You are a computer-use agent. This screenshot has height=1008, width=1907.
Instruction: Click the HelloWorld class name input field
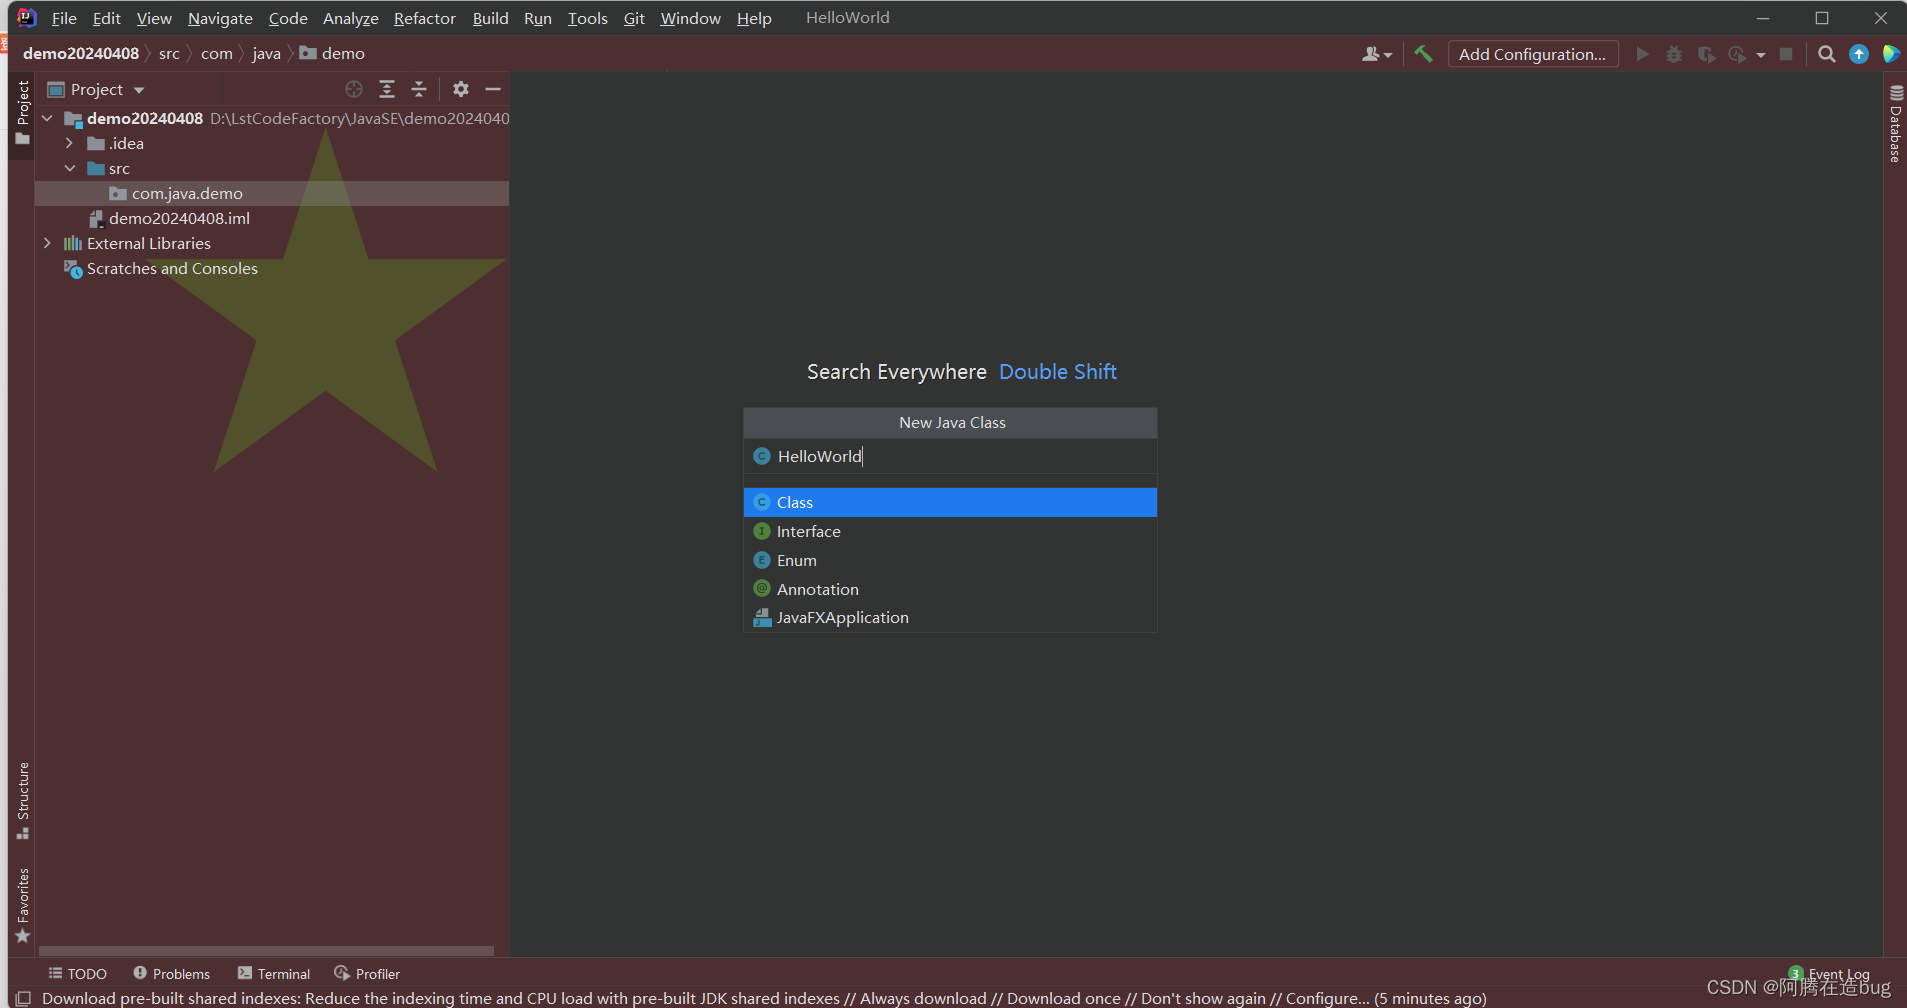[950, 456]
